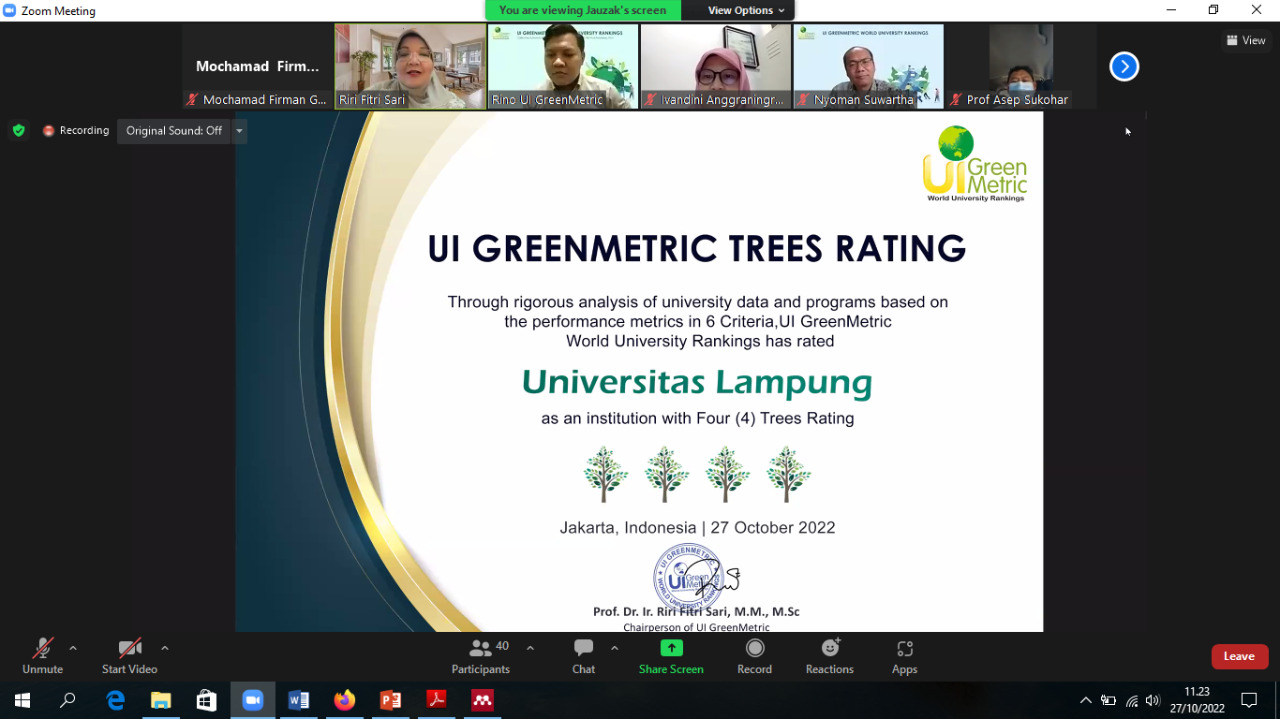The width and height of the screenshot is (1280, 719).
Task: Expand video options arrow beside Start Video
Action: click(x=165, y=648)
